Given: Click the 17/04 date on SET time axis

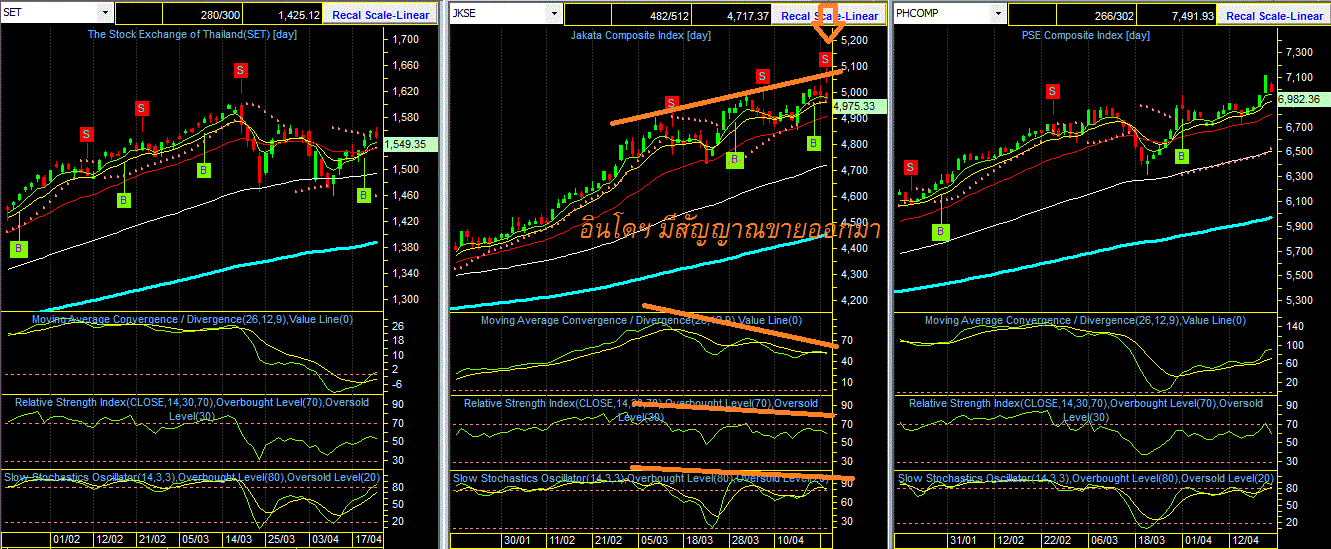Looking at the screenshot, I should click(368, 539).
